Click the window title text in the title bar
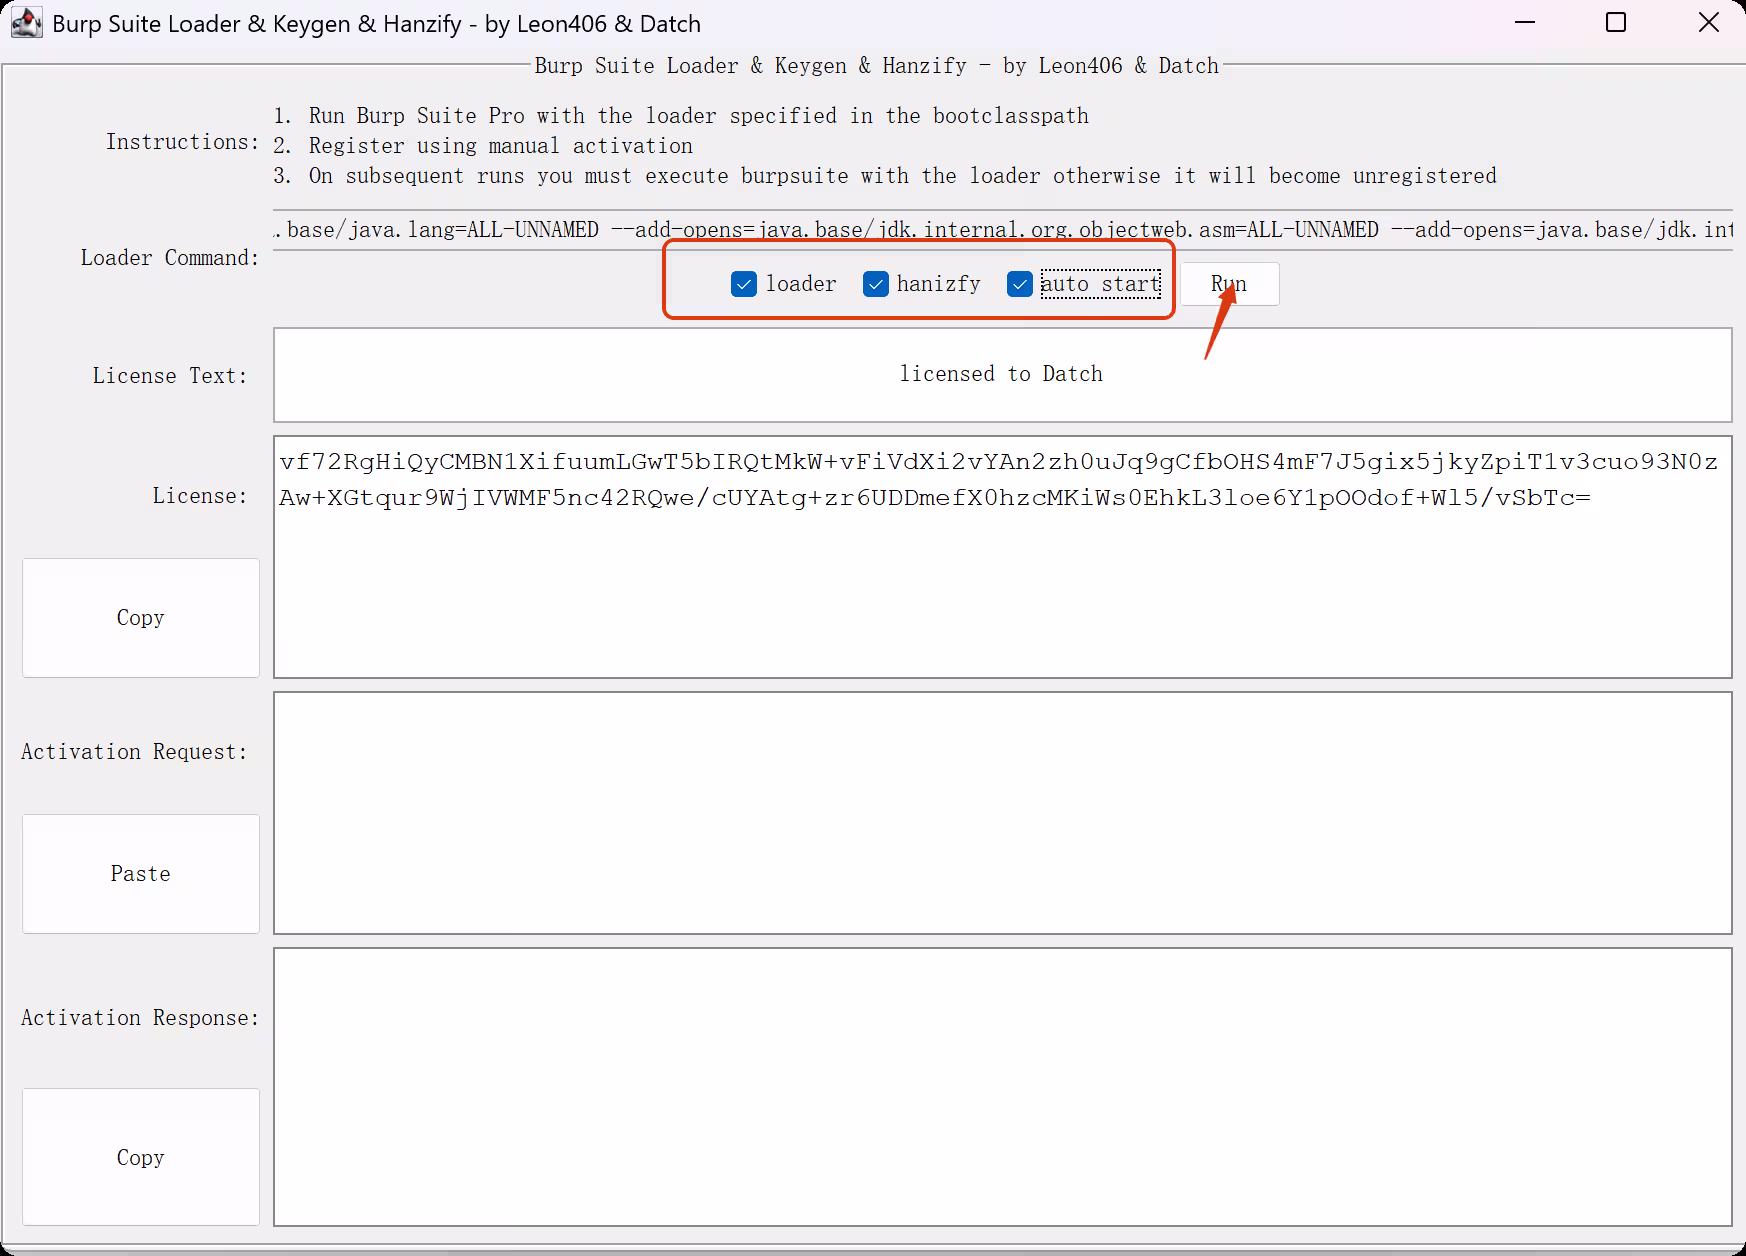 pos(377,24)
